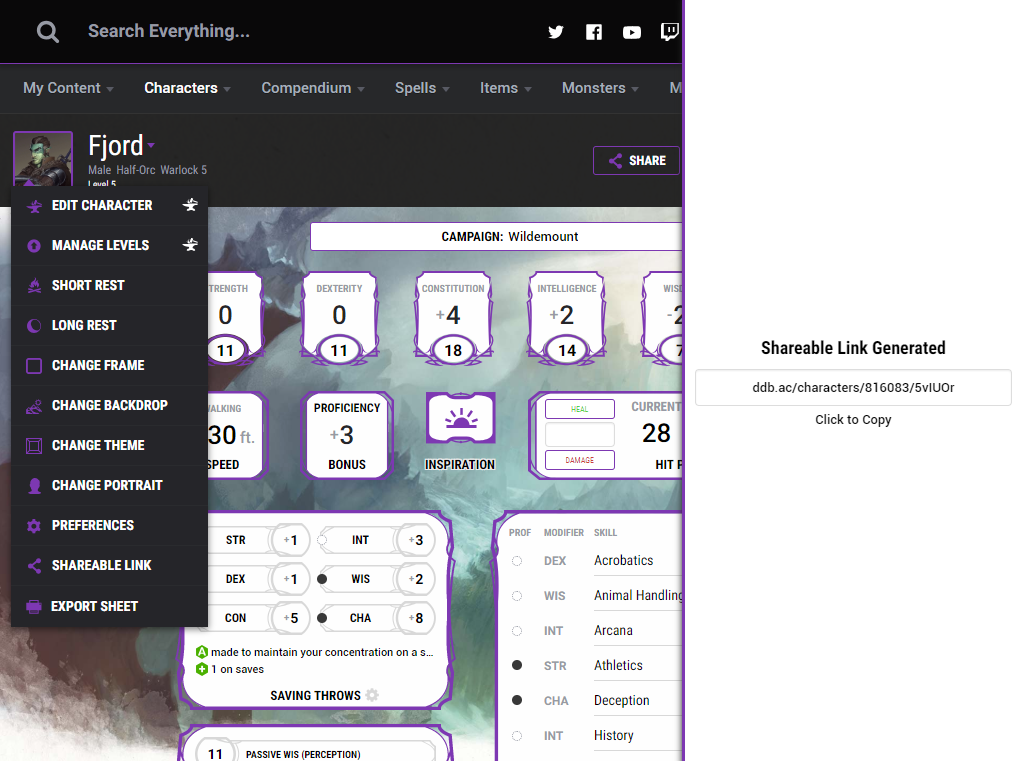This screenshot has width=1019, height=761.
Task: Click the Change Backdrop landscape icon
Action: 34,406
